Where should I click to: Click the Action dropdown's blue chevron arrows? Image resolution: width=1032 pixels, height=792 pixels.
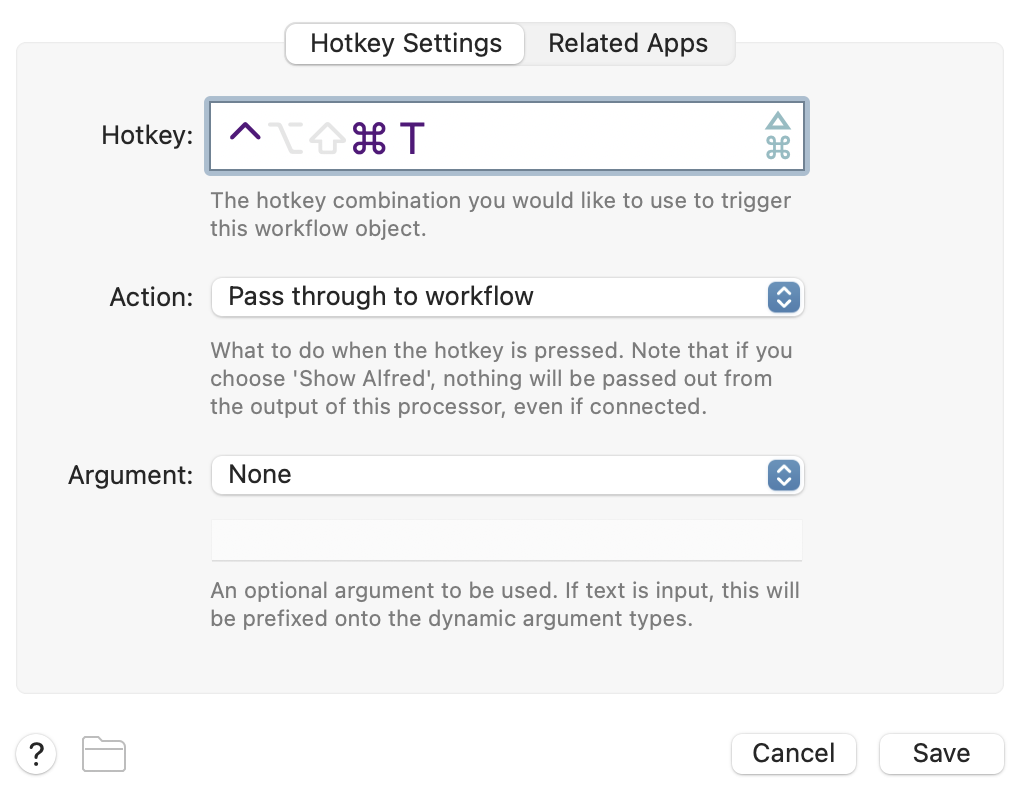pyautogui.click(x=784, y=297)
